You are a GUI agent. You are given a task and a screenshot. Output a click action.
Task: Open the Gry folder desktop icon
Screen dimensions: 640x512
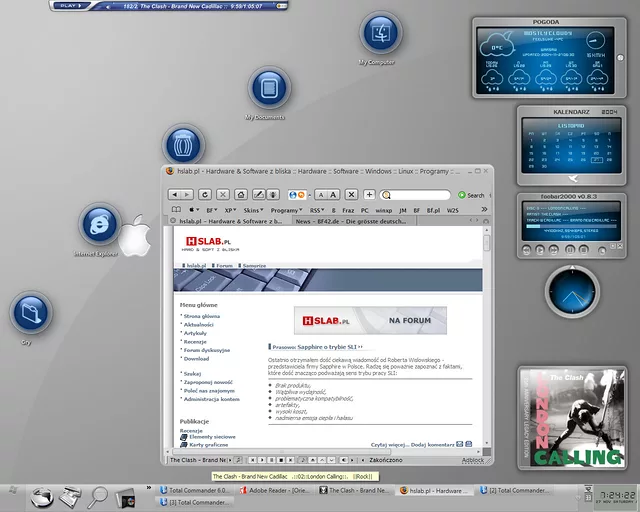[x=31, y=312]
